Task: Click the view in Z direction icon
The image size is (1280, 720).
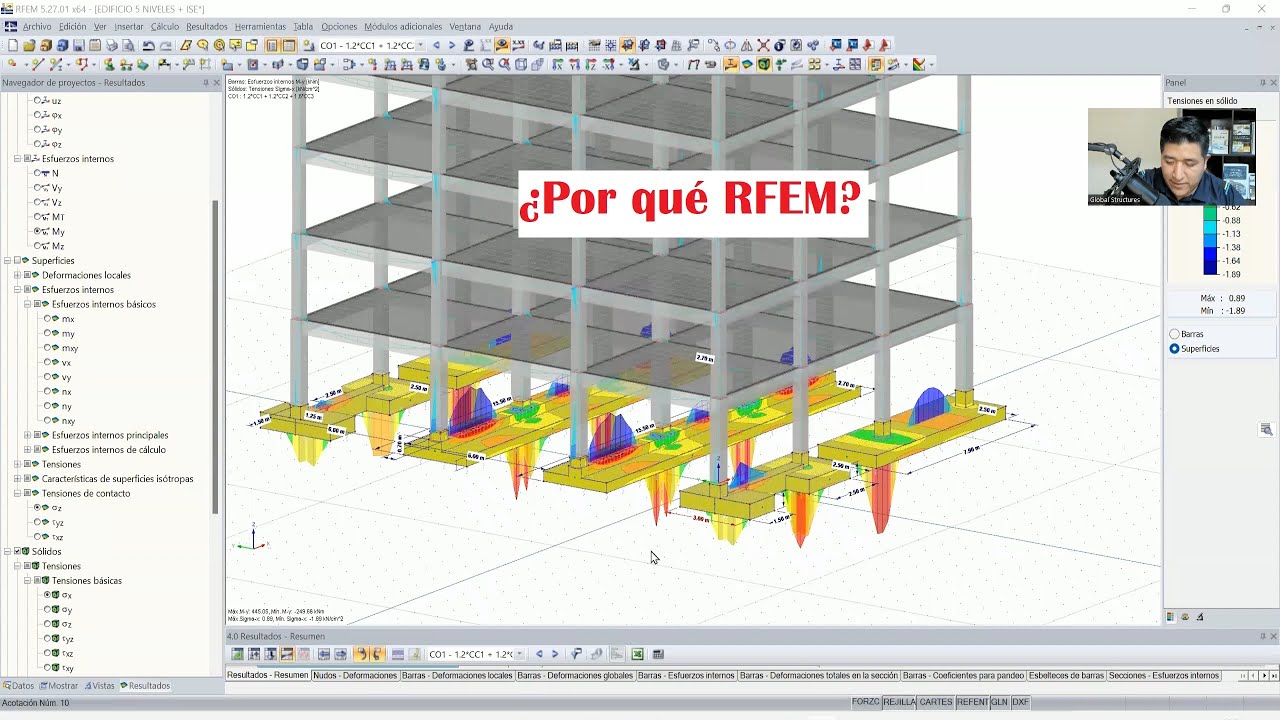Action: (x=591, y=64)
